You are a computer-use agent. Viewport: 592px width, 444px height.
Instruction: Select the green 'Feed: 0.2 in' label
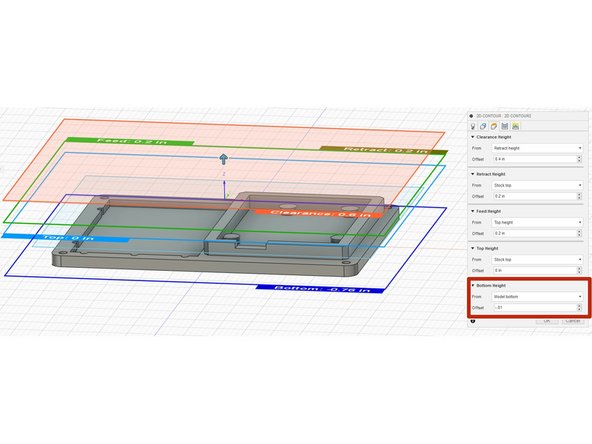(131, 141)
